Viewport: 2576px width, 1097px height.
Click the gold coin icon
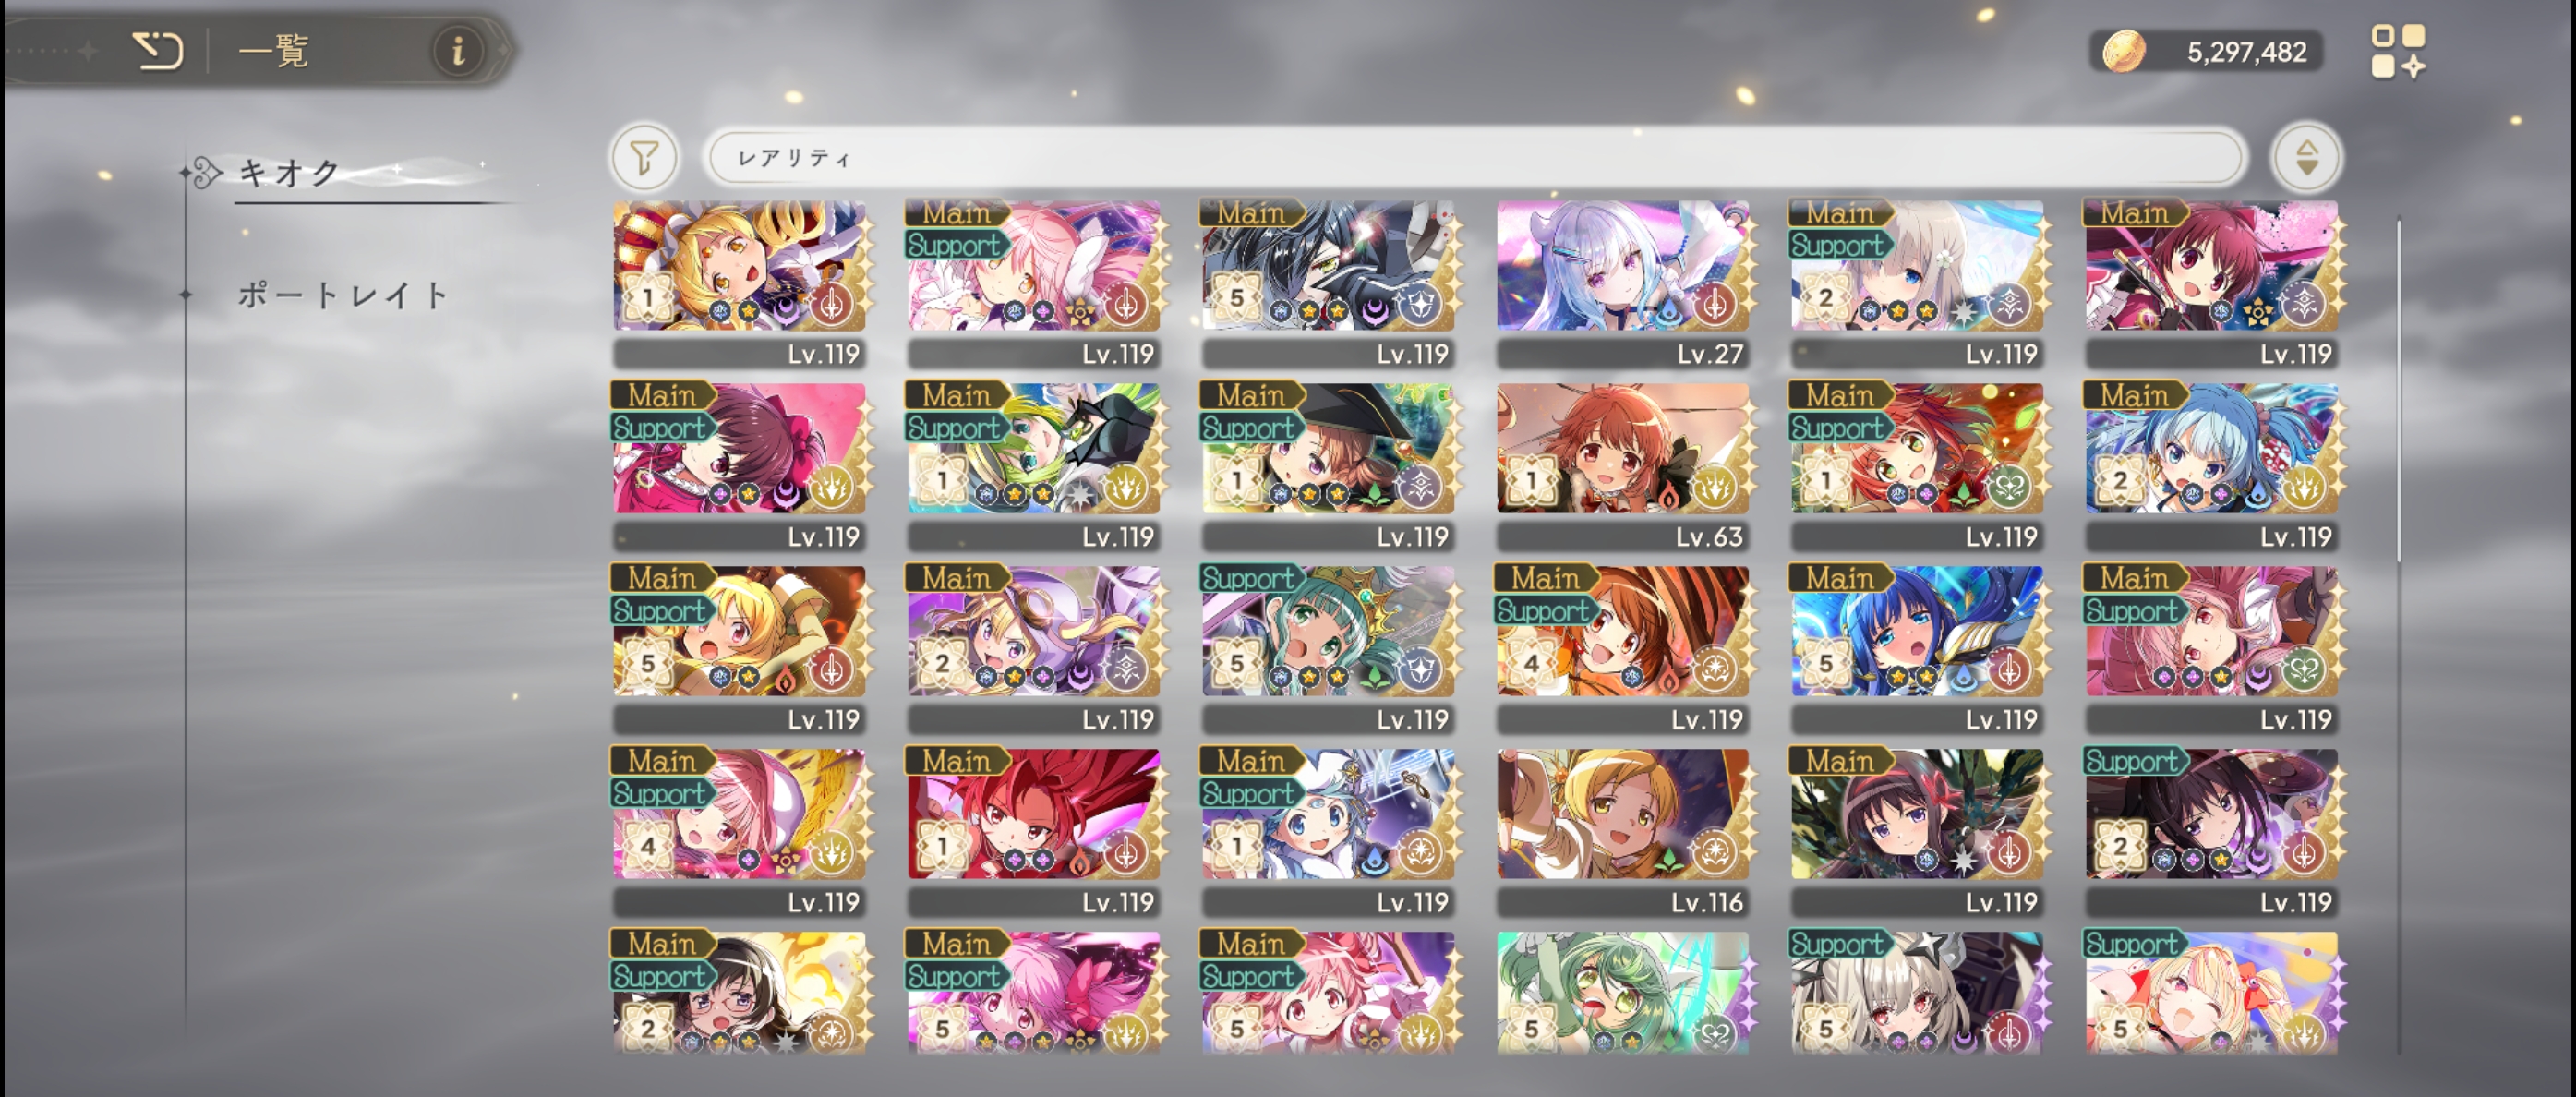pyautogui.click(x=2122, y=51)
